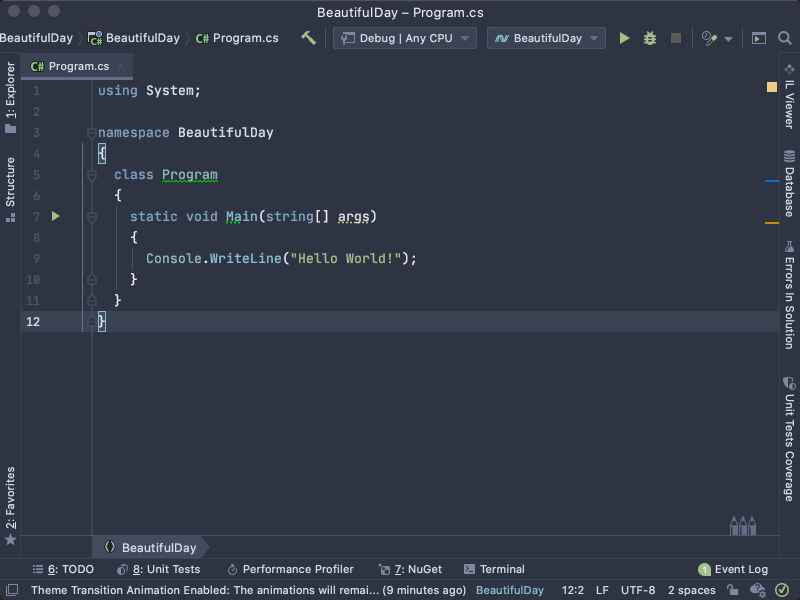Image resolution: width=800 pixels, height=600 pixels.
Task: Open the Database side panel
Action: (x=789, y=184)
